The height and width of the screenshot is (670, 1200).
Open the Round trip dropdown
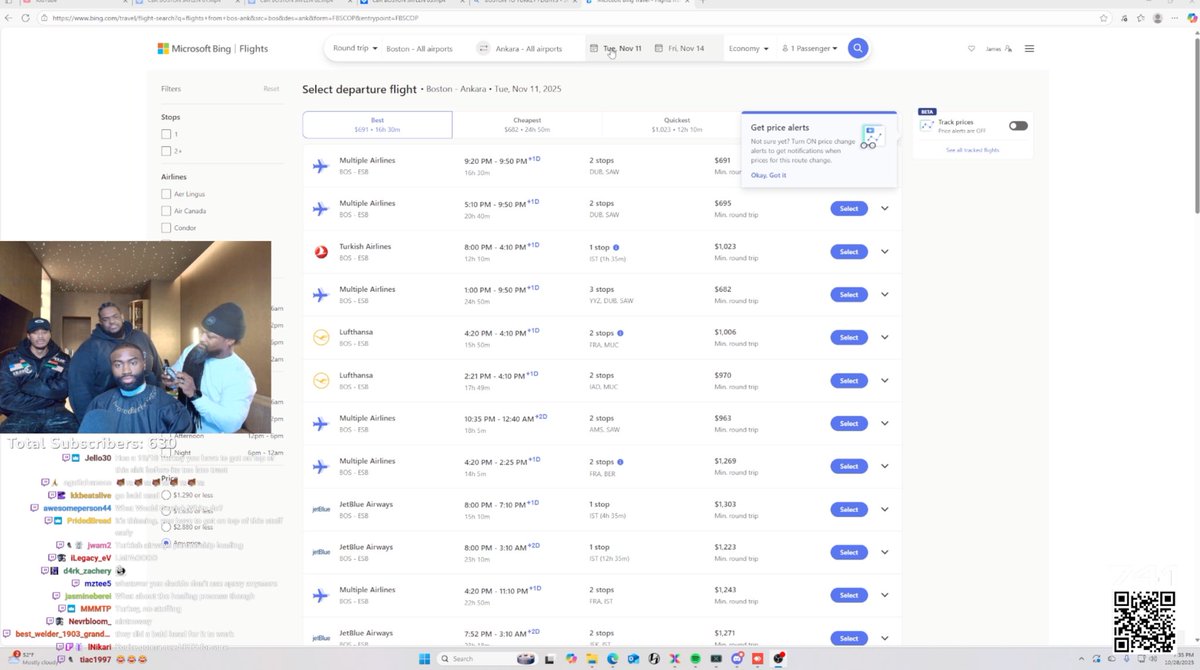pyautogui.click(x=354, y=48)
